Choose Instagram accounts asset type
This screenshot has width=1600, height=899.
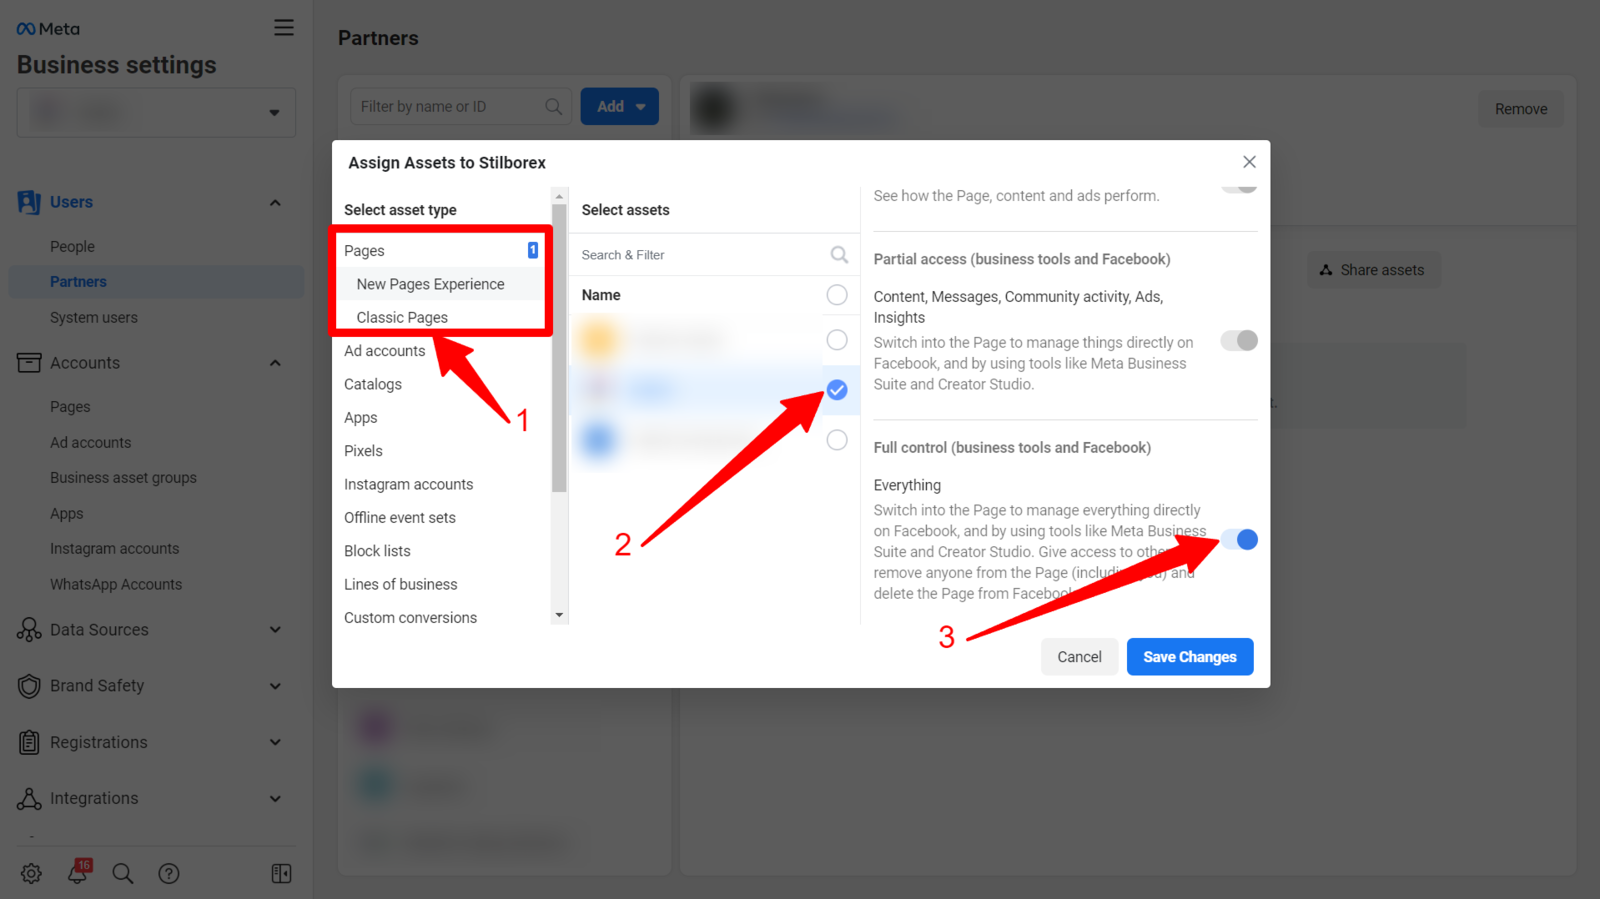[408, 484]
